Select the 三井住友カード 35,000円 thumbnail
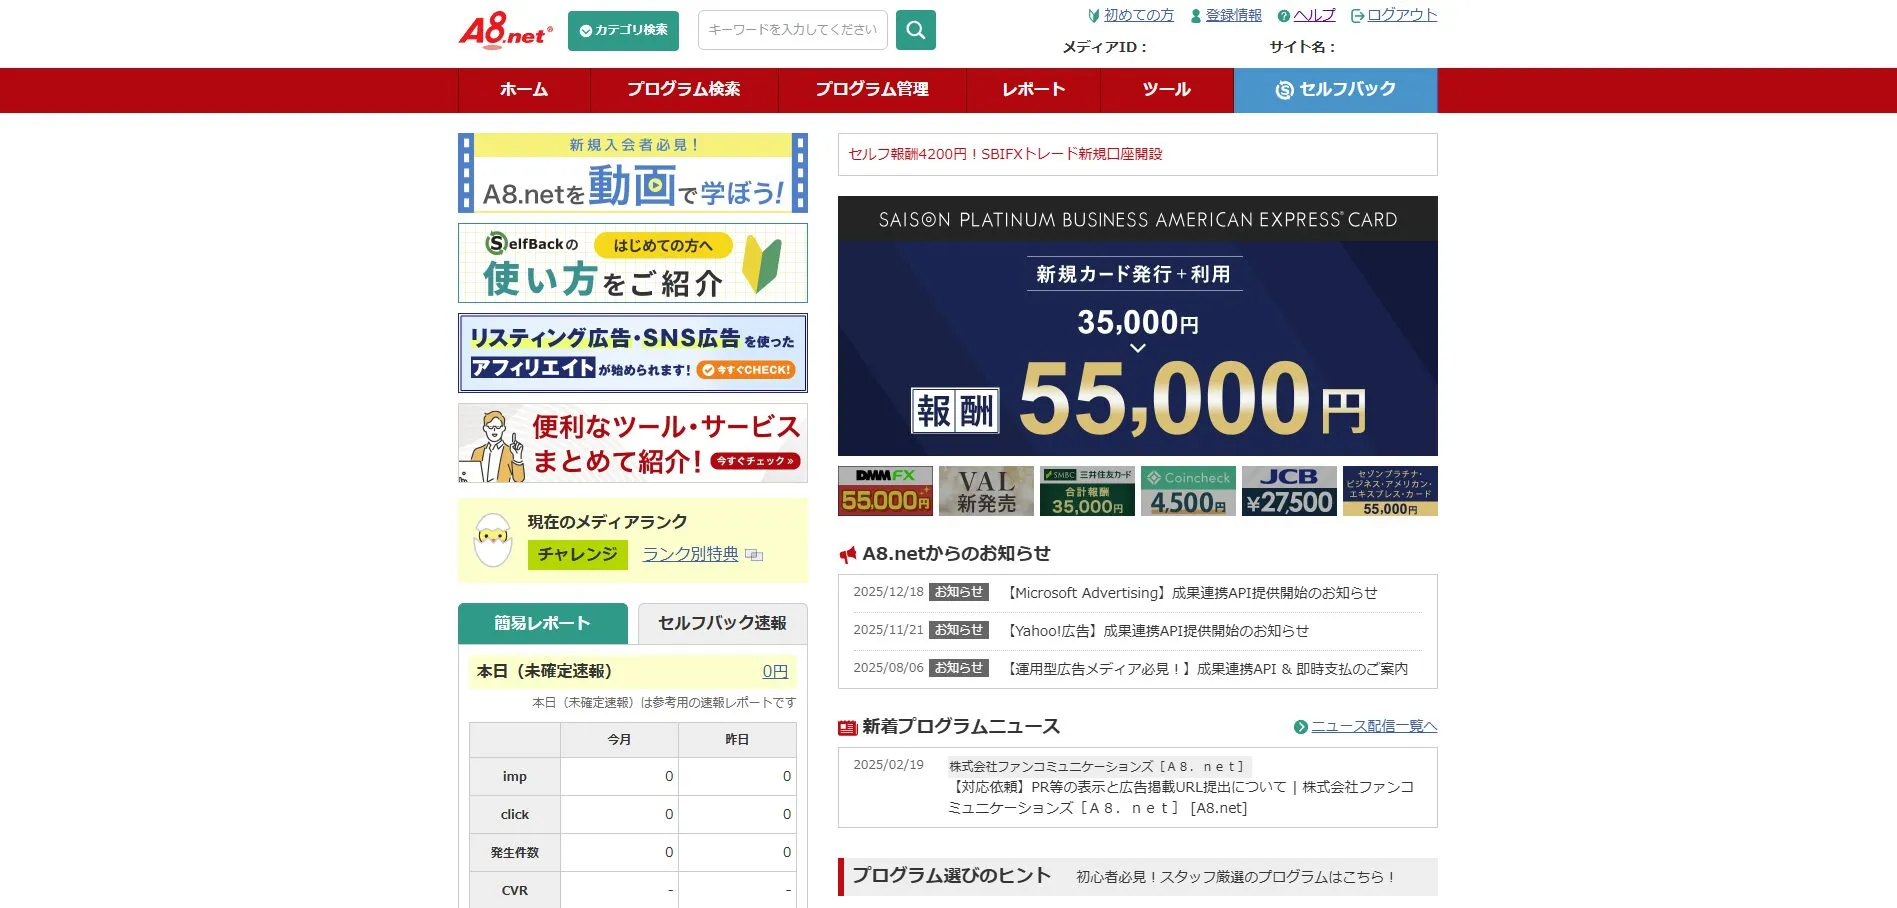This screenshot has width=1897, height=908. coord(1087,491)
